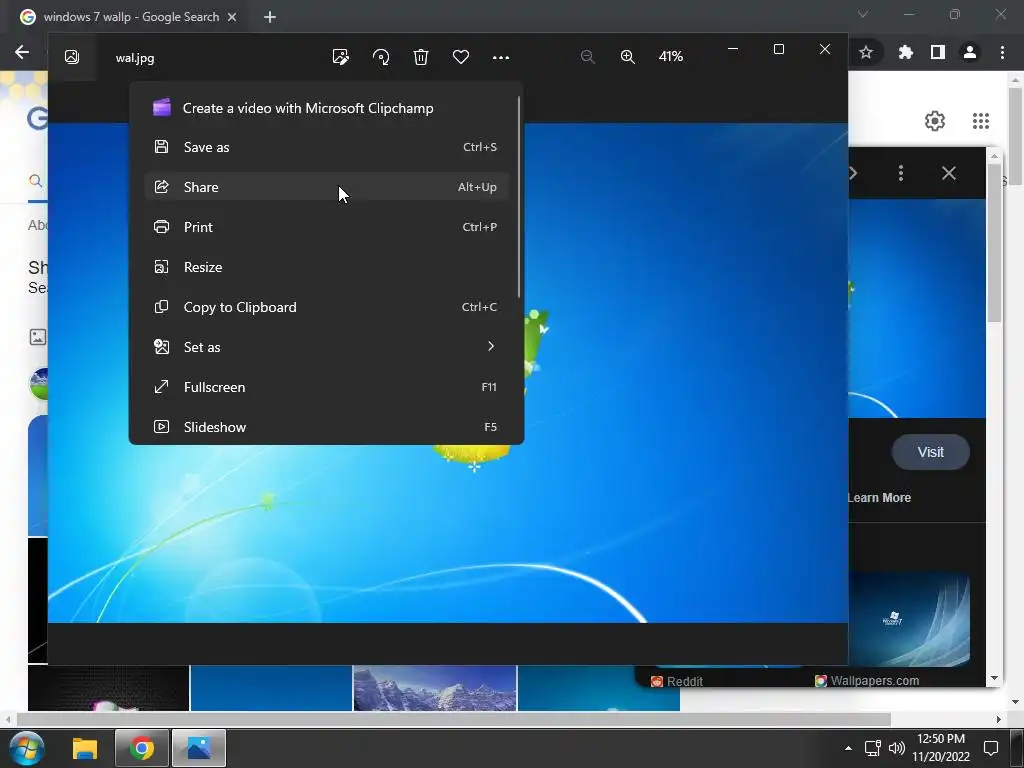Show hidden system tray icons
The image size is (1024, 768).
848,748
